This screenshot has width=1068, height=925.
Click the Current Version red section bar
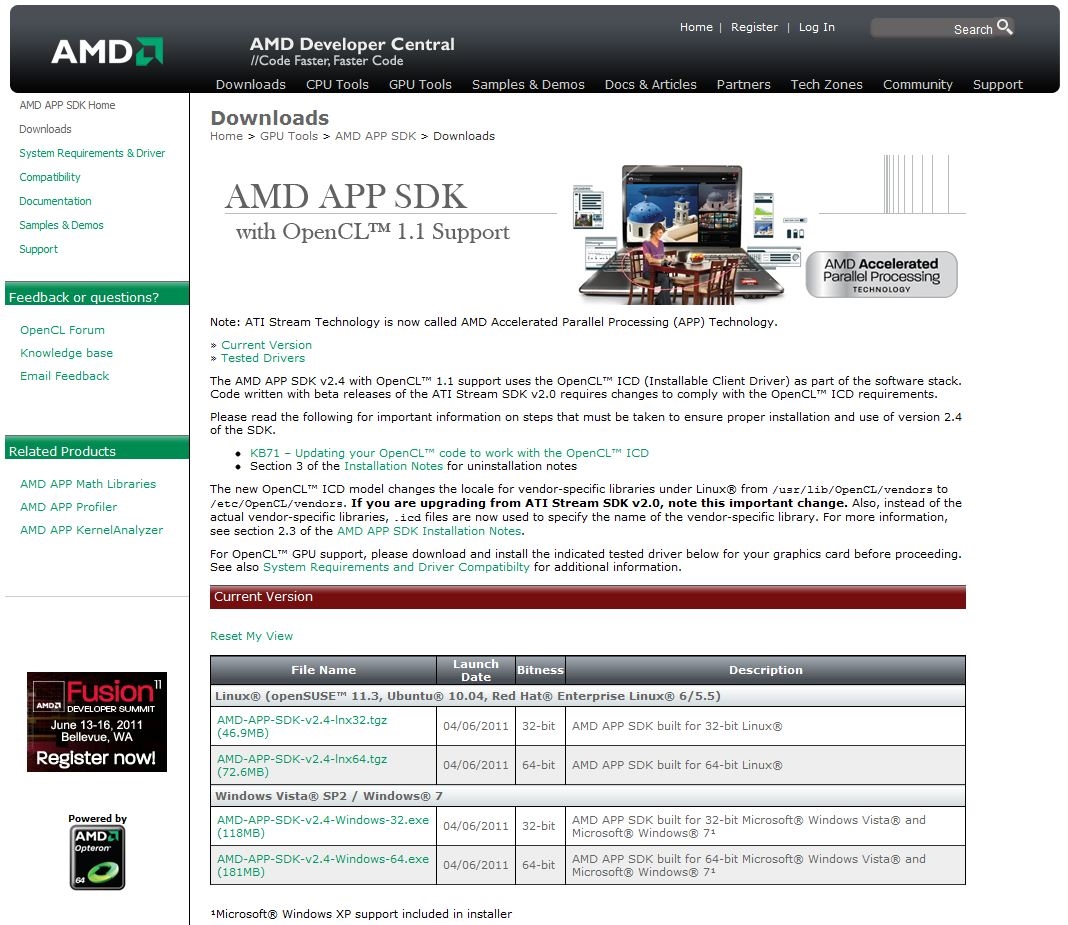click(x=588, y=597)
